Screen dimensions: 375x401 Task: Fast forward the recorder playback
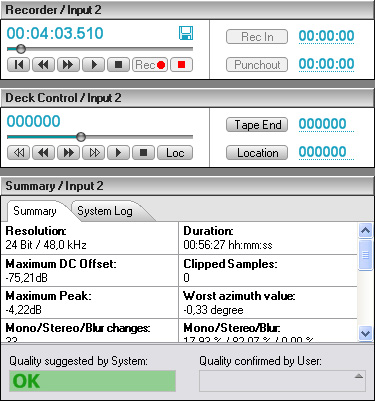coord(68,65)
